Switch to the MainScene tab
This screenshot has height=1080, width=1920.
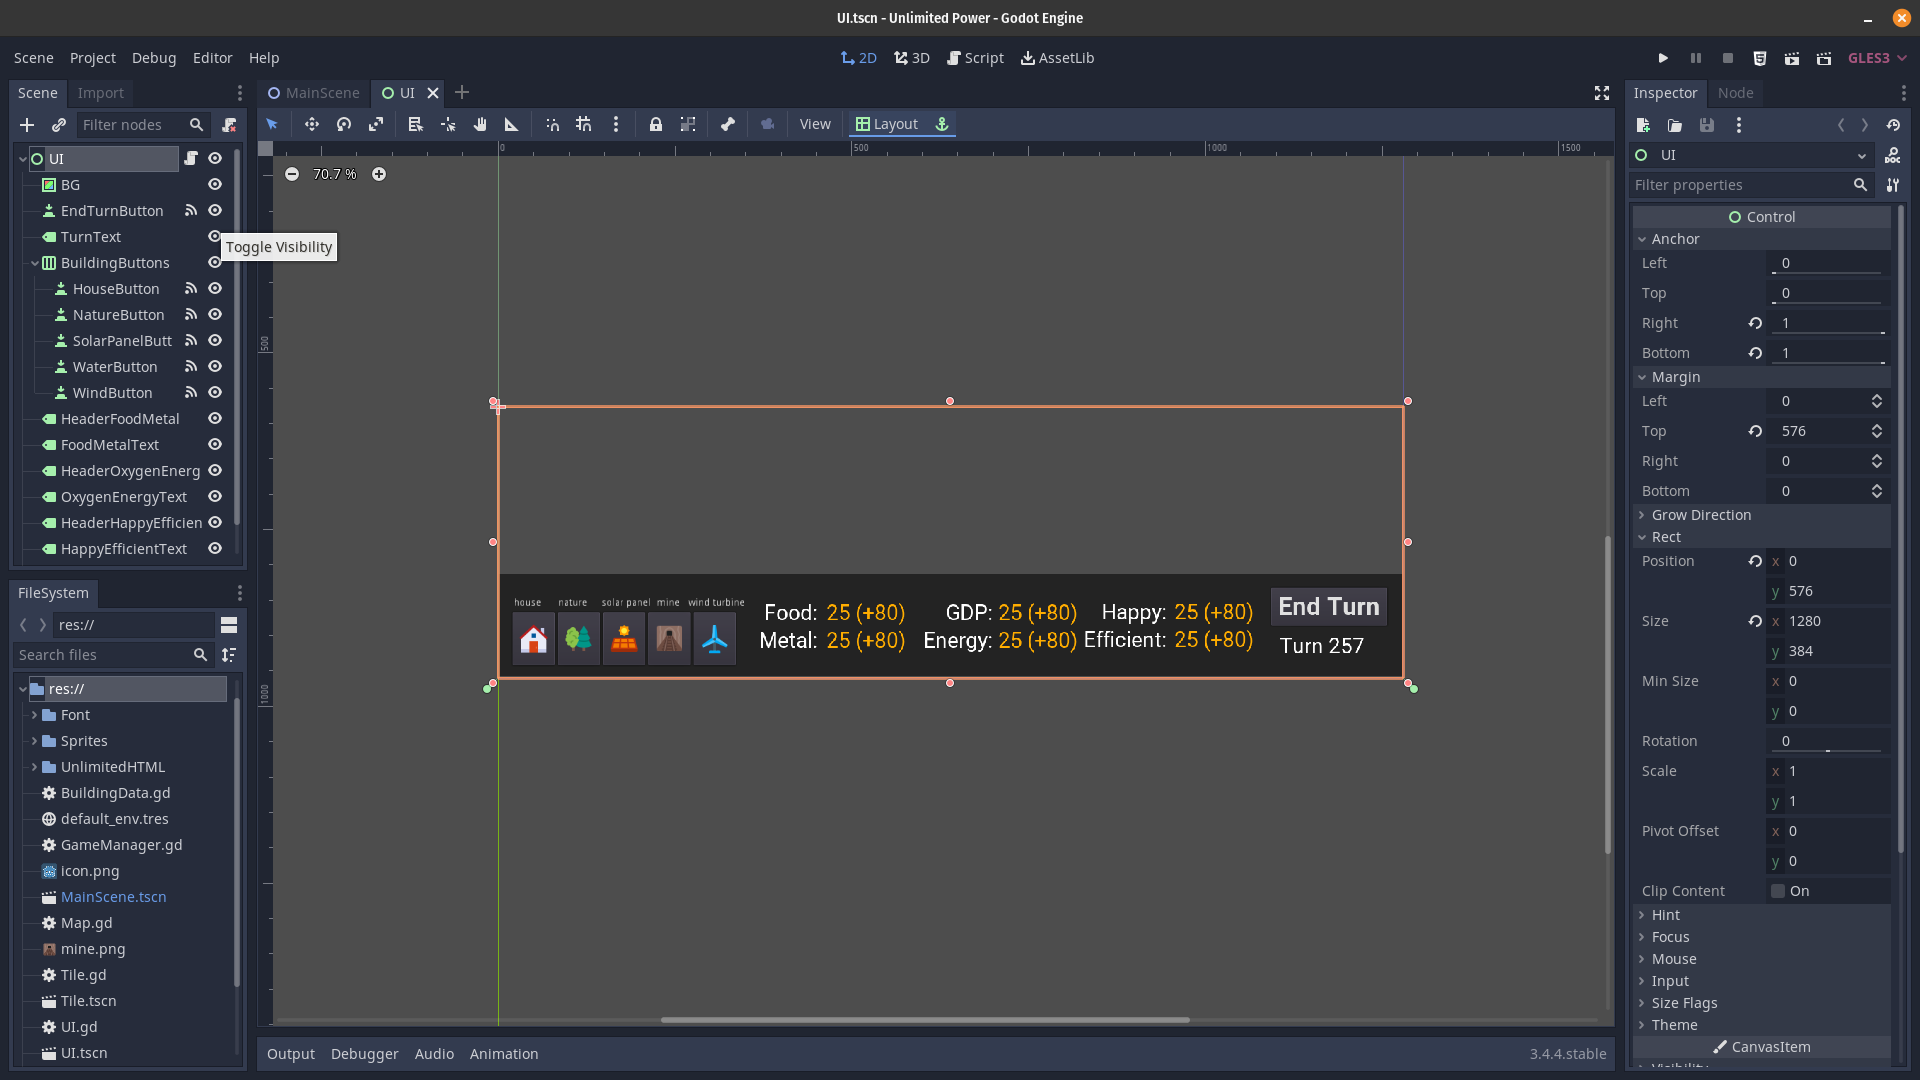coord(313,92)
